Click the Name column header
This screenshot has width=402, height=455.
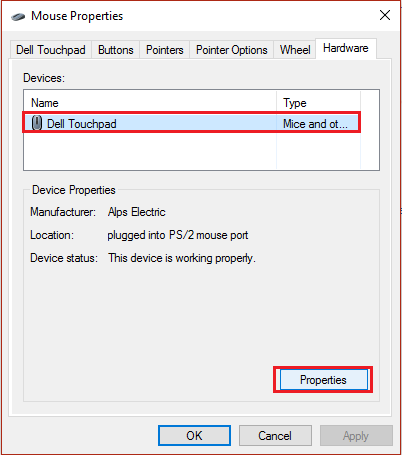coord(150,103)
